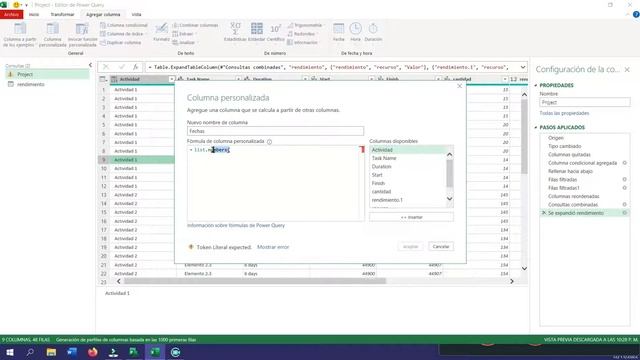
Task: Open Firefox from the taskbar
Action: click(93, 352)
